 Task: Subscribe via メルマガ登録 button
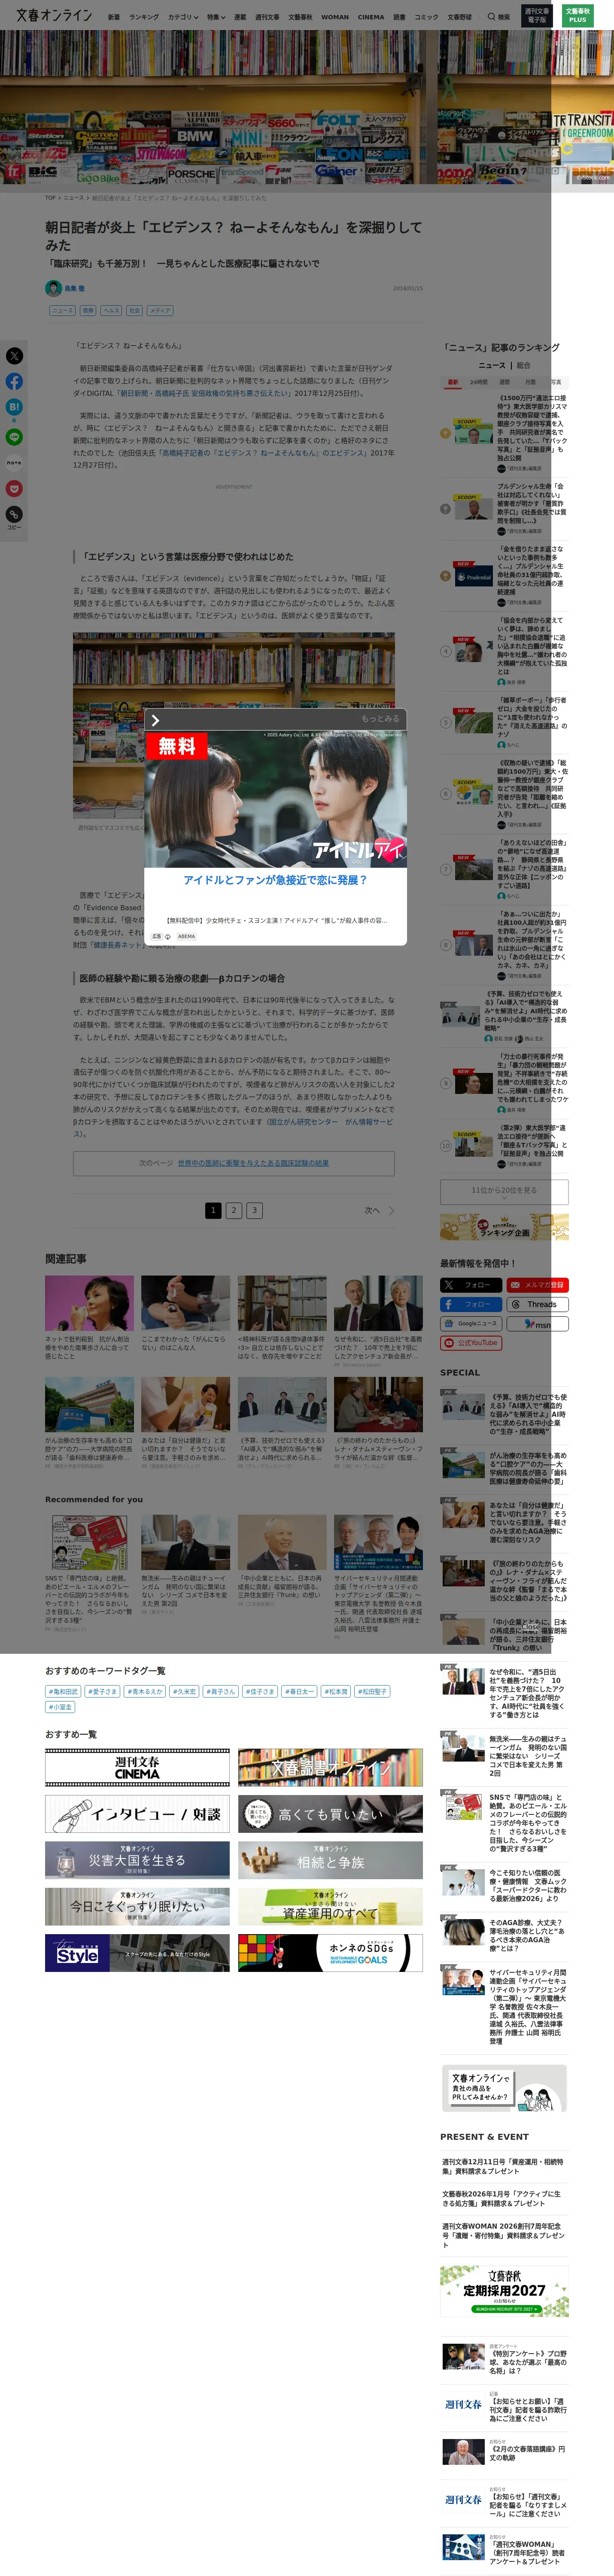click(537, 1285)
